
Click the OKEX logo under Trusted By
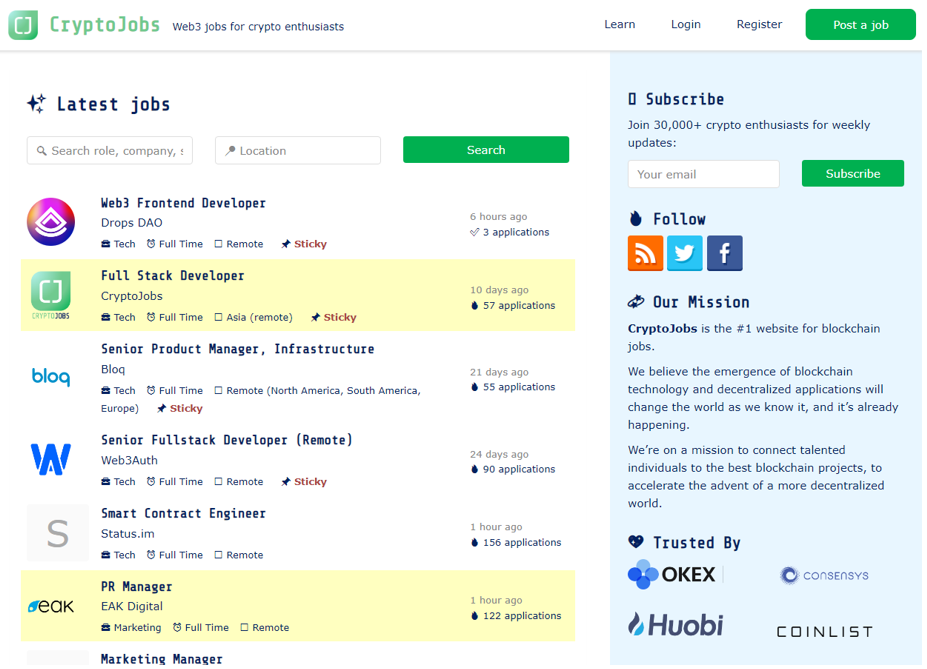point(672,574)
